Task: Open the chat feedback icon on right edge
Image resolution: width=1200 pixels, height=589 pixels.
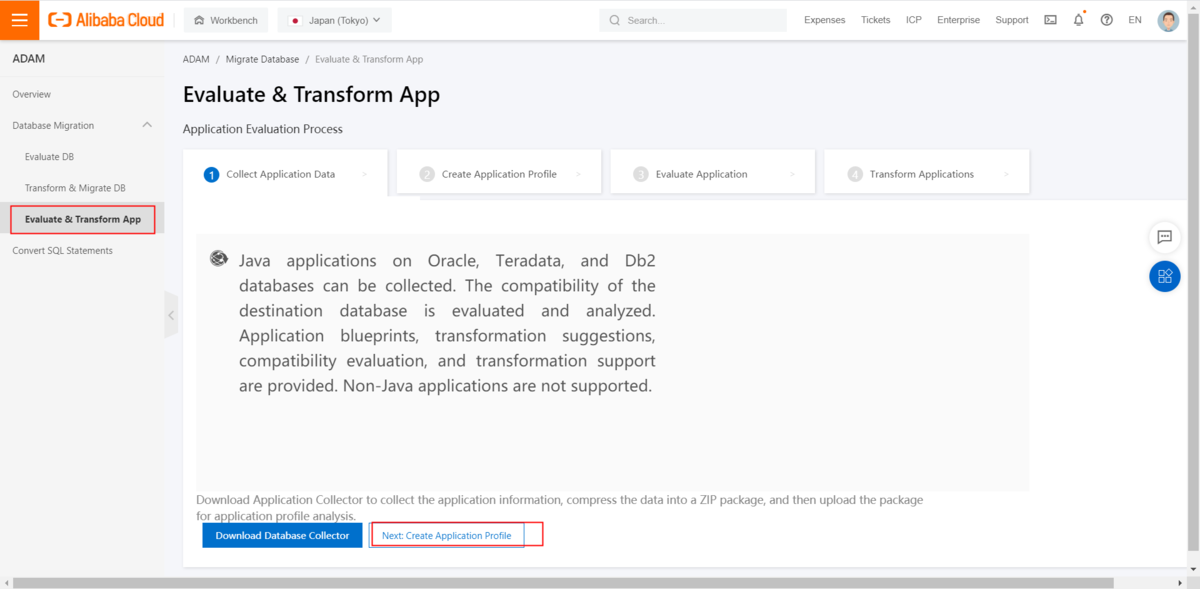Action: click(x=1164, y=237)
